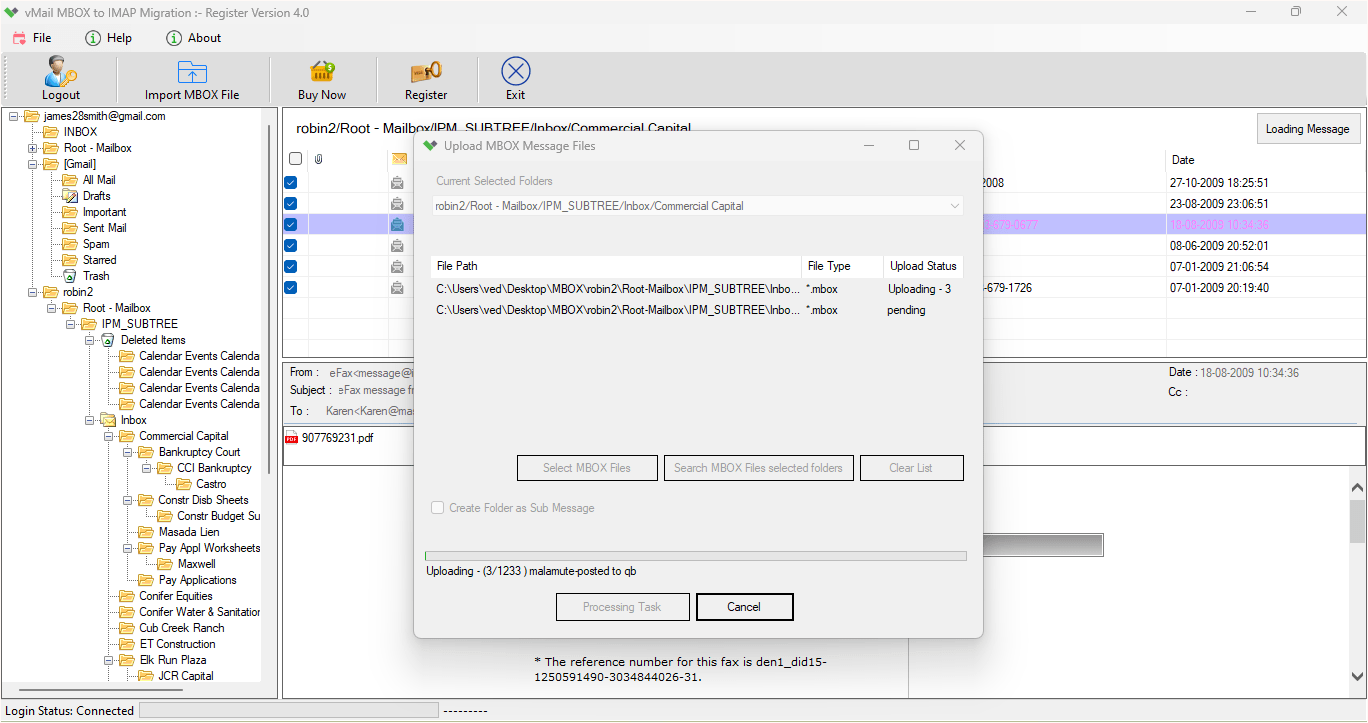
Task: Click Search MBOX Files selected folders button
Action: (758, 468)
